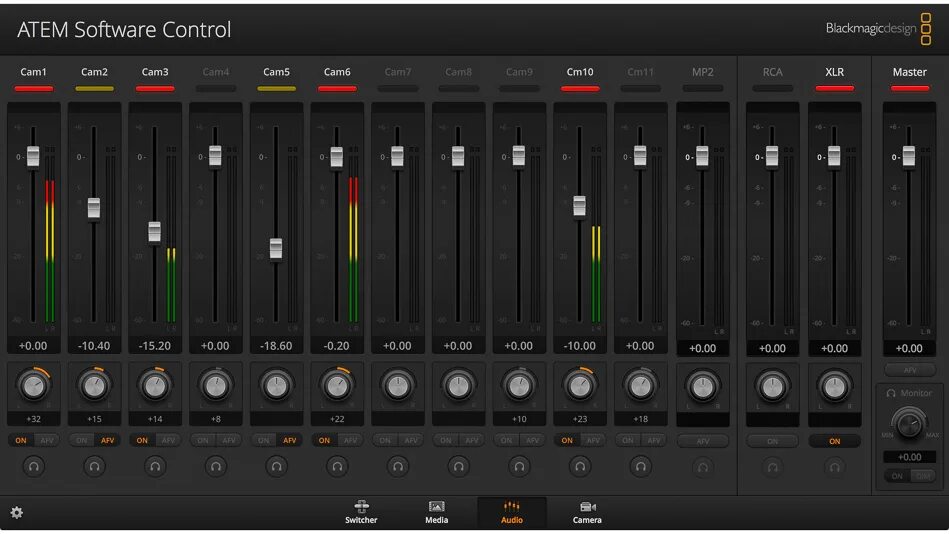The height and width of the screenshot is (534, 949).
Task: Select the Audio tab
Action: (512, 512)
